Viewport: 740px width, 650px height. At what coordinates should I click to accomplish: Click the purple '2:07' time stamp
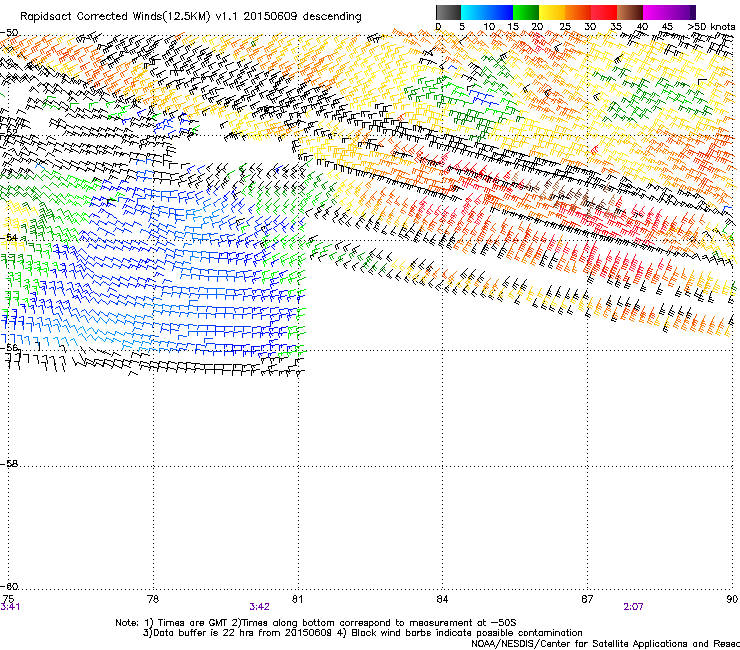coord(633,607)
